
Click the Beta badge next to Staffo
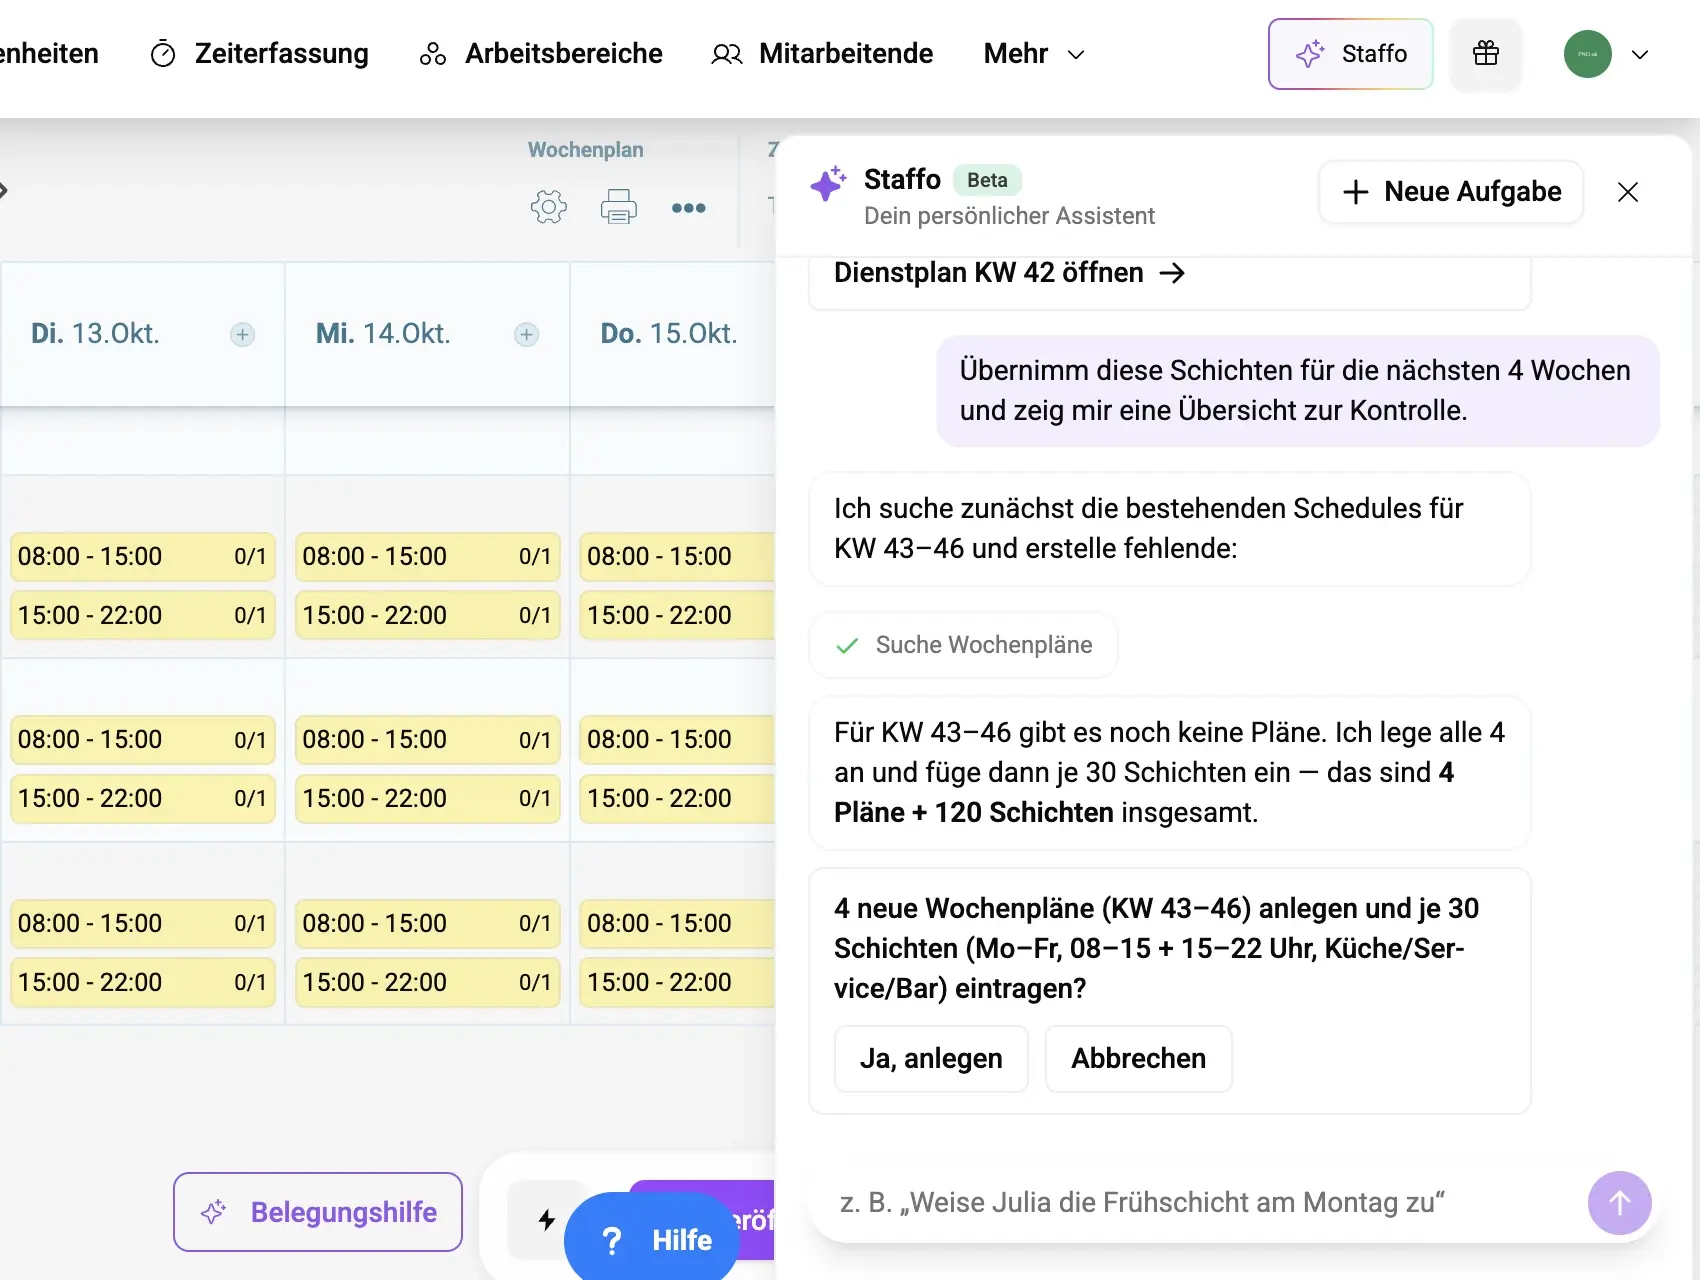pyautogui.click(x=987, y=180)
